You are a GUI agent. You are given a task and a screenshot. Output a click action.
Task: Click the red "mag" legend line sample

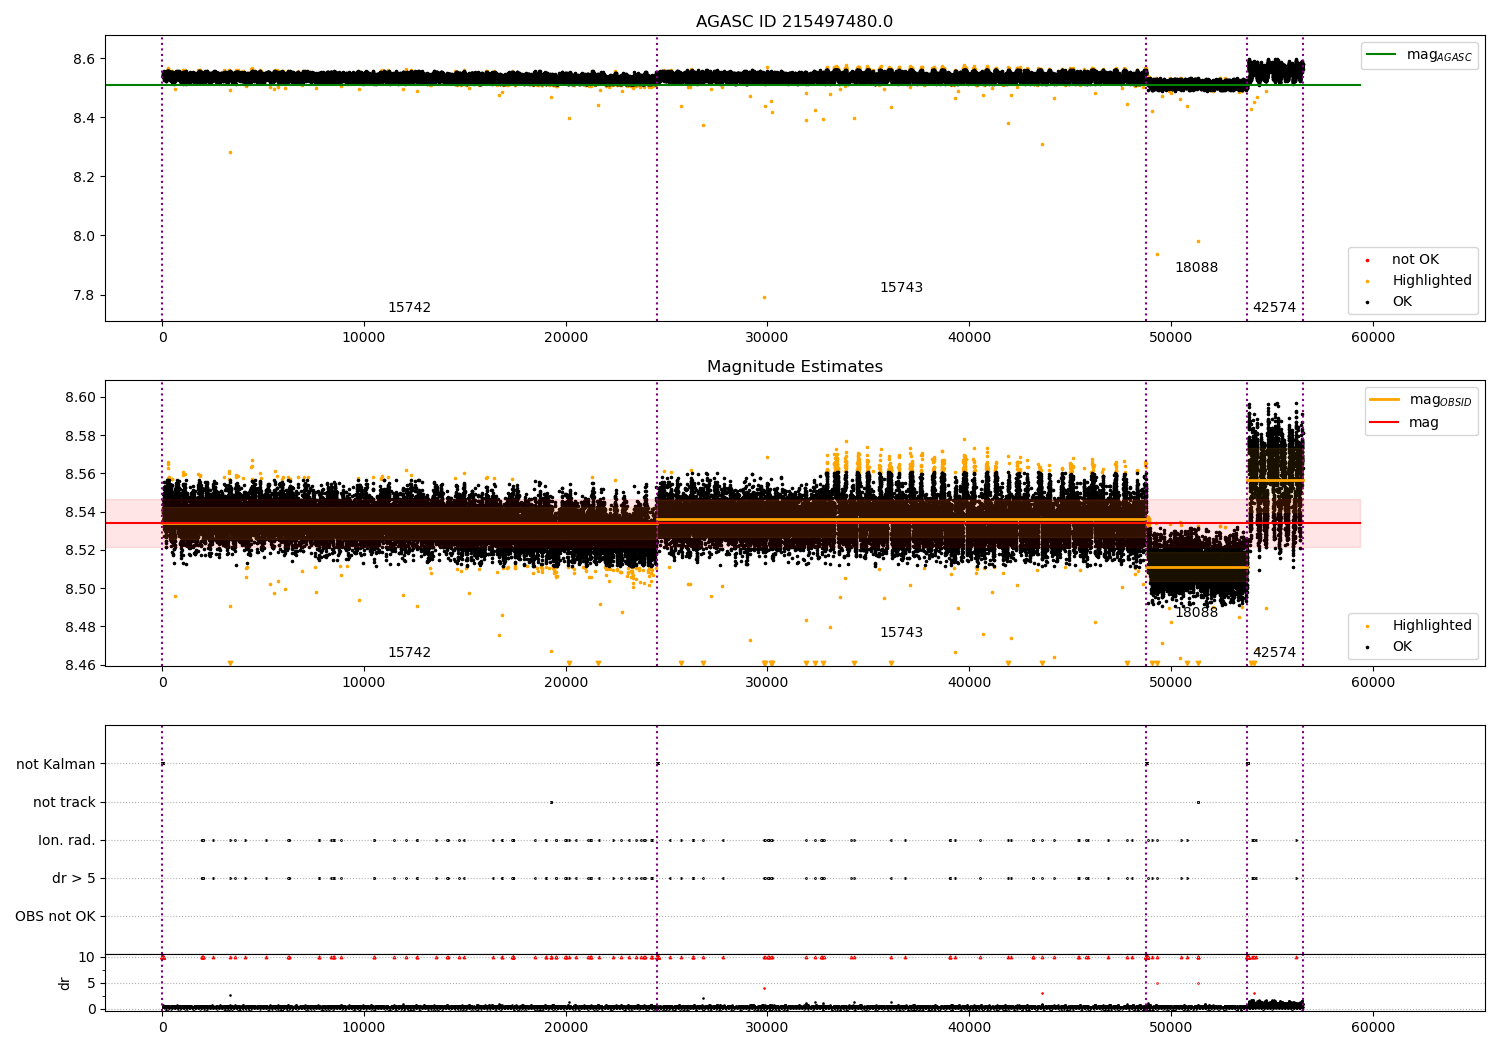pos(1384,422)
